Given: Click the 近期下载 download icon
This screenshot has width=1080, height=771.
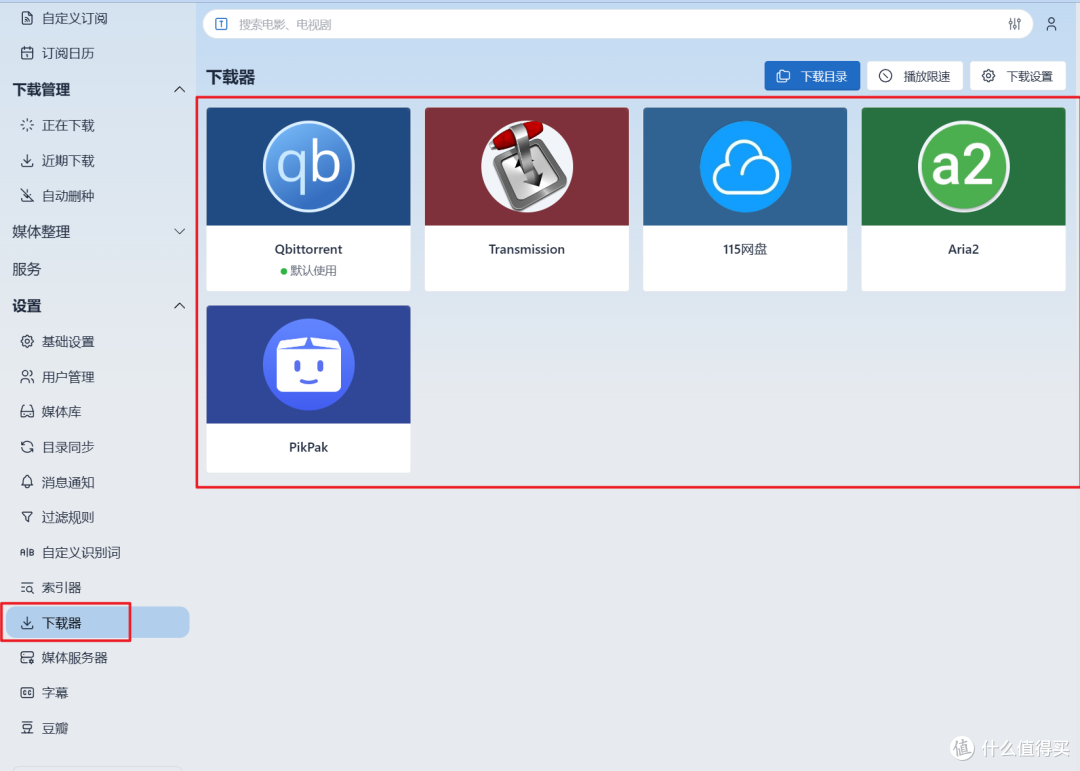Looking at the screenshot, I should tap(27, 161).
